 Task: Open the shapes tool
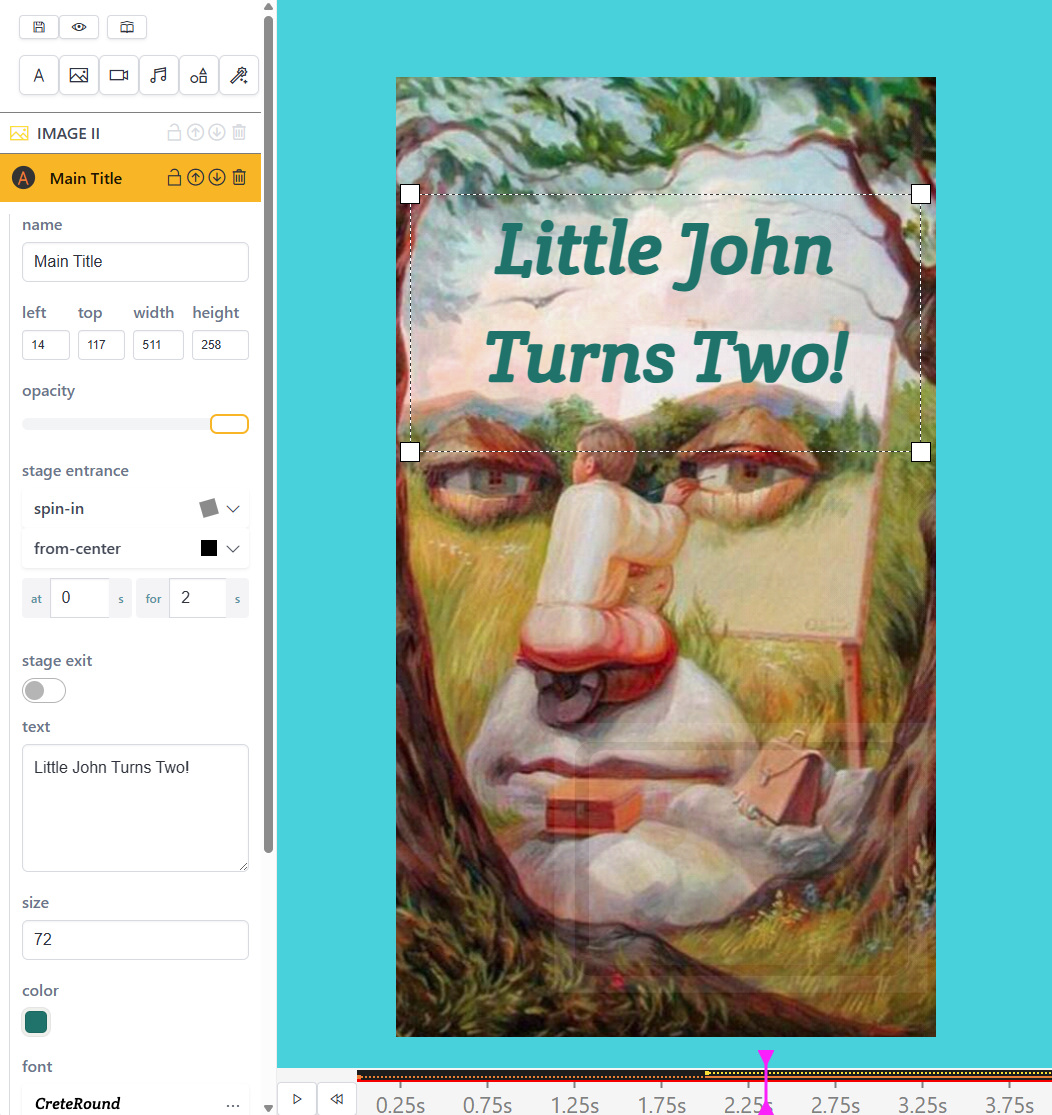pos(199,75)
